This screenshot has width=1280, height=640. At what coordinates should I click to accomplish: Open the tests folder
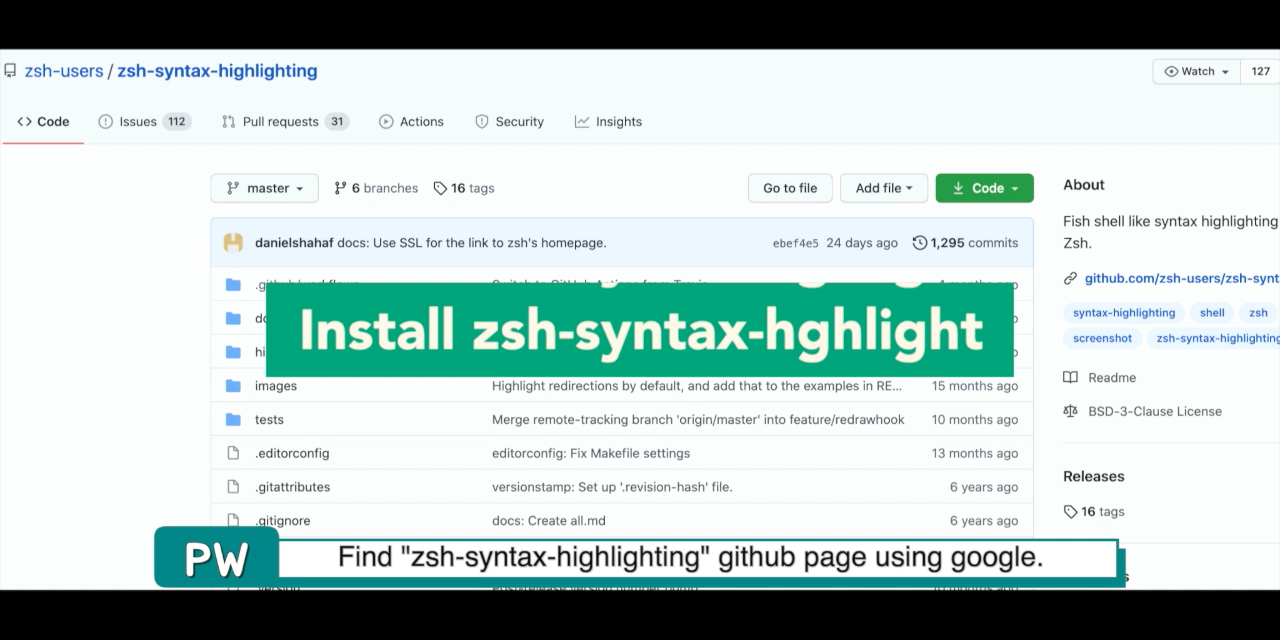tap(269, 420)
